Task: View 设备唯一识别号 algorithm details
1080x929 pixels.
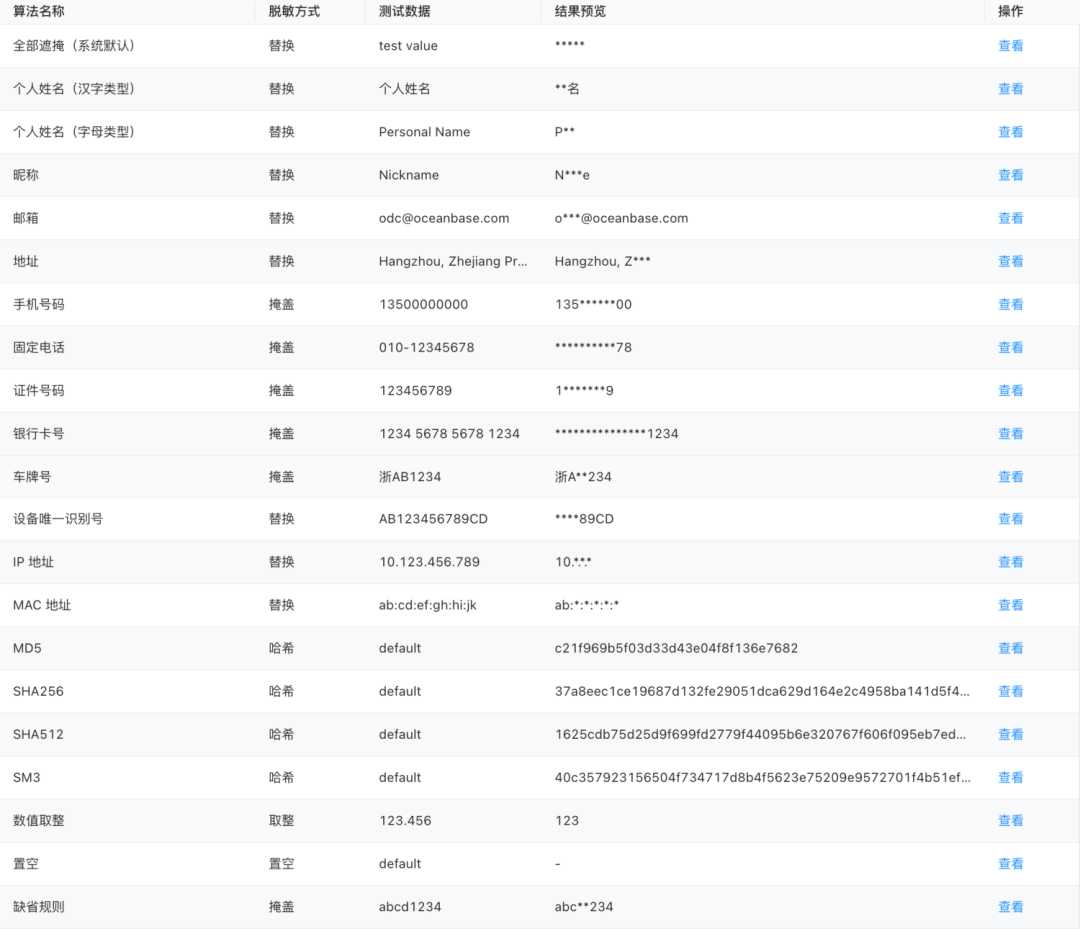Action: click(x=1010, y=519)
